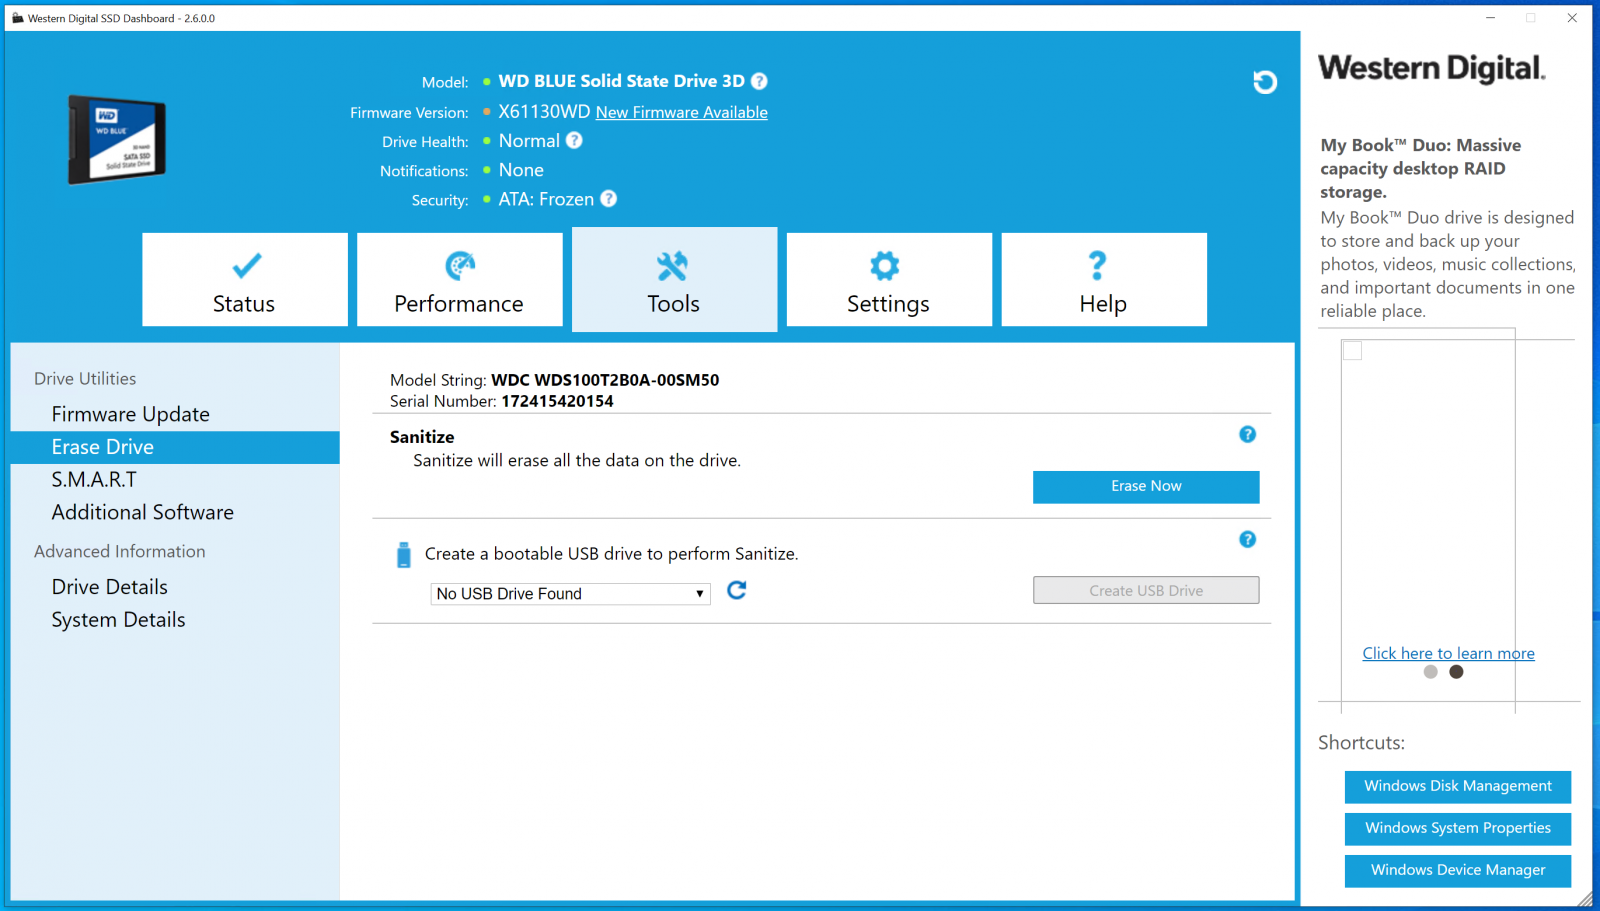
Task: Launch Windows Disk Management shortcut
Action: click(1457, 786)
